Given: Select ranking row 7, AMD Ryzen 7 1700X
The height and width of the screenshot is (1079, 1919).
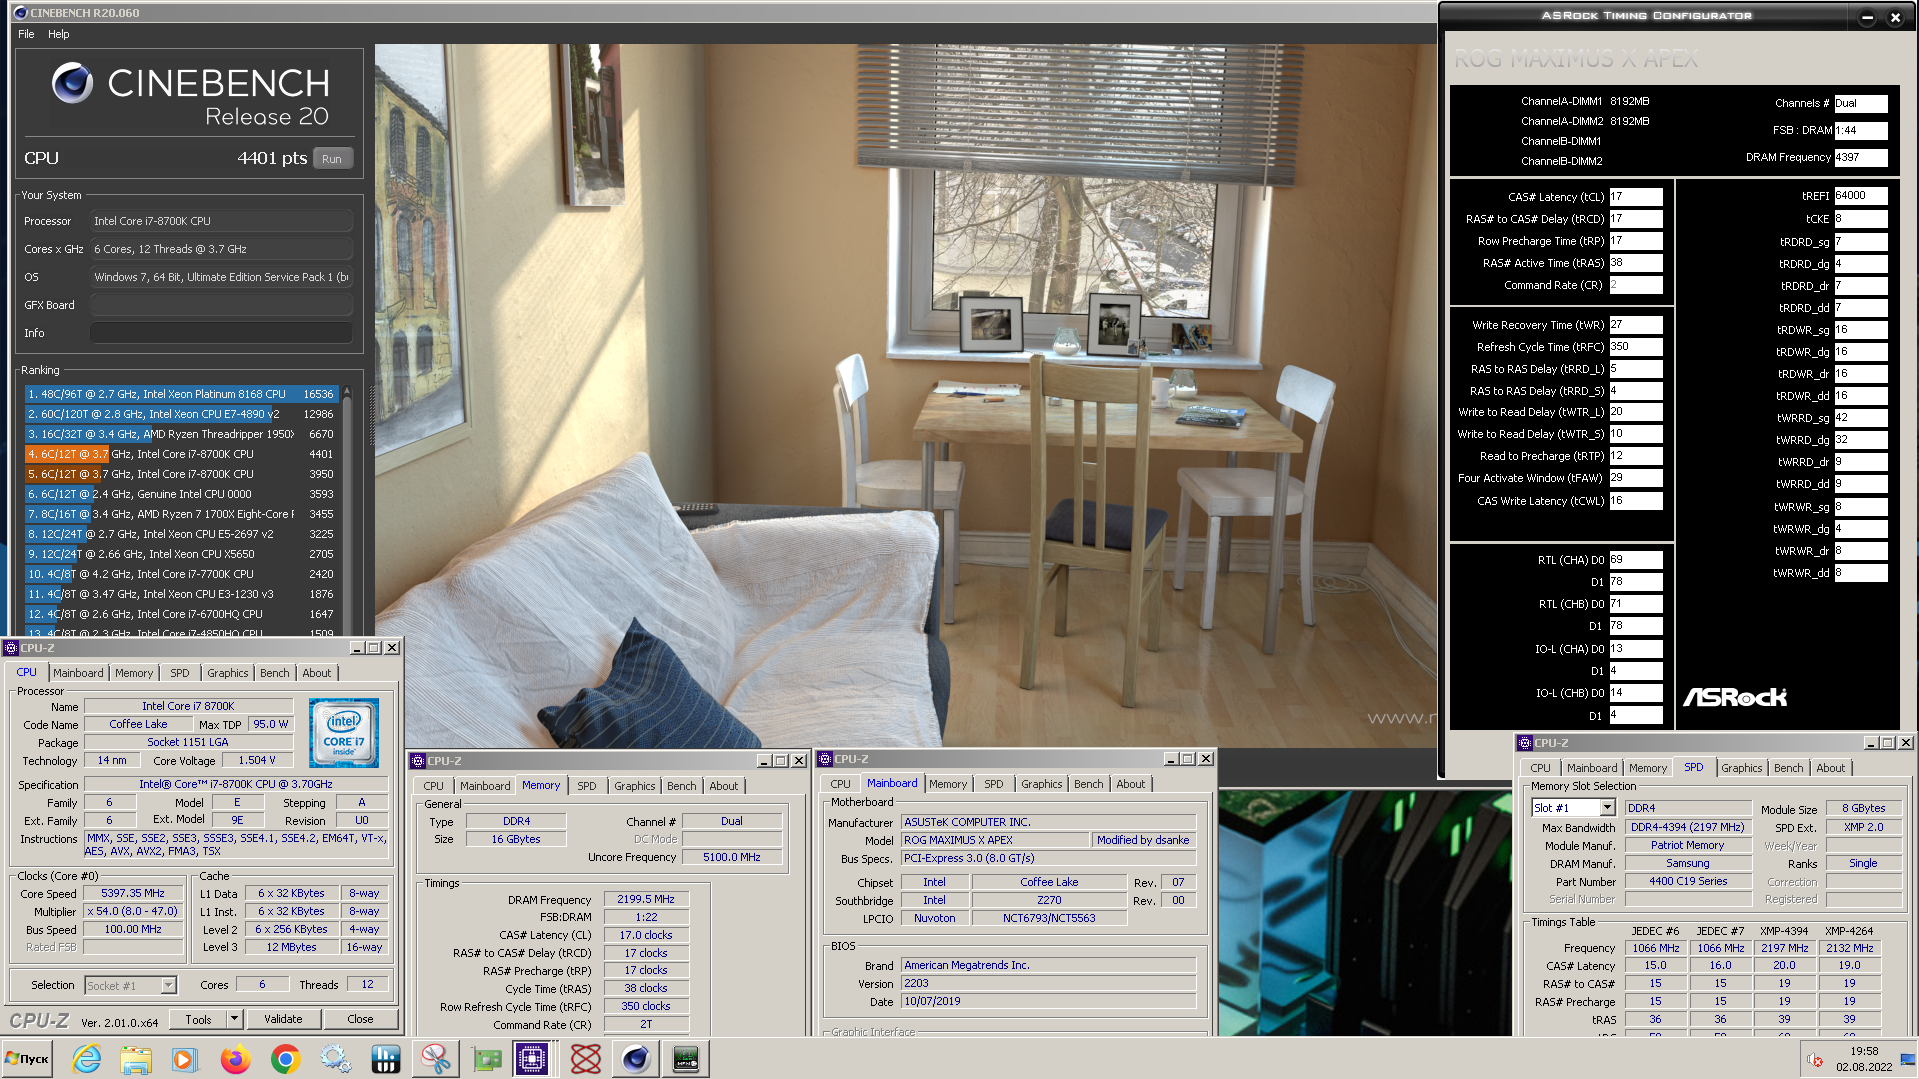Looking at the screenshot, I should (x=181, y=514).
